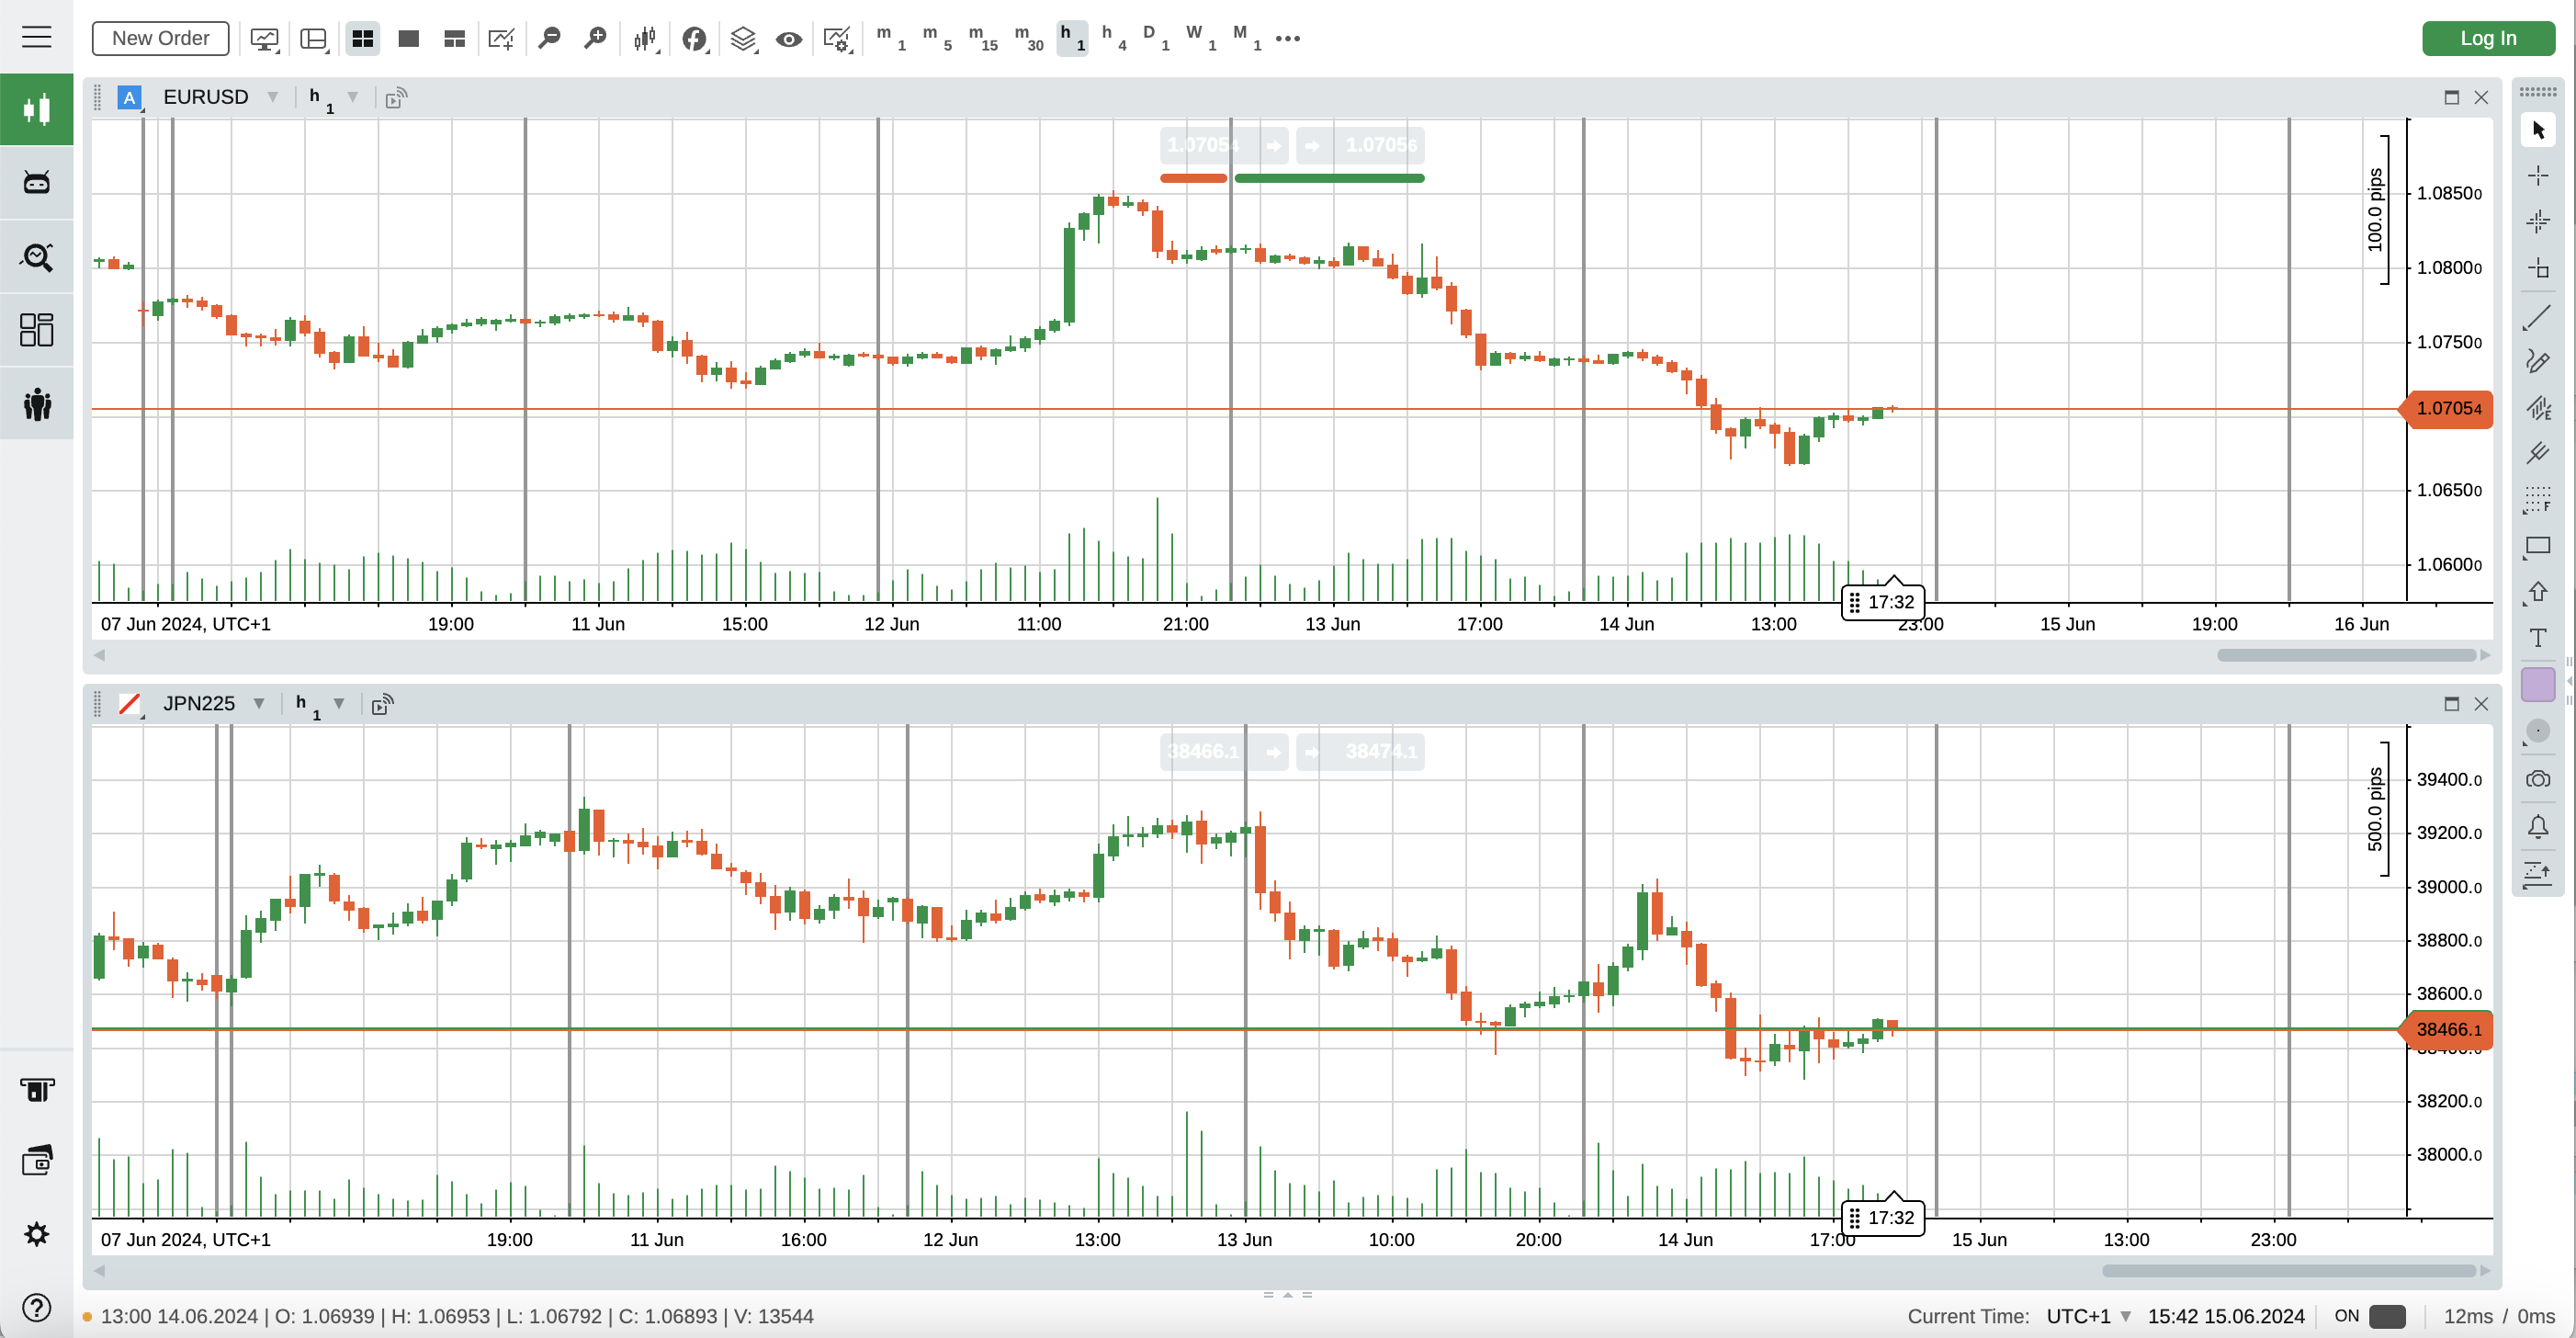Expand the JPN225 symbol dropdown
Viewport: 2576px width, 1338px height.
(x=259, y=704)
